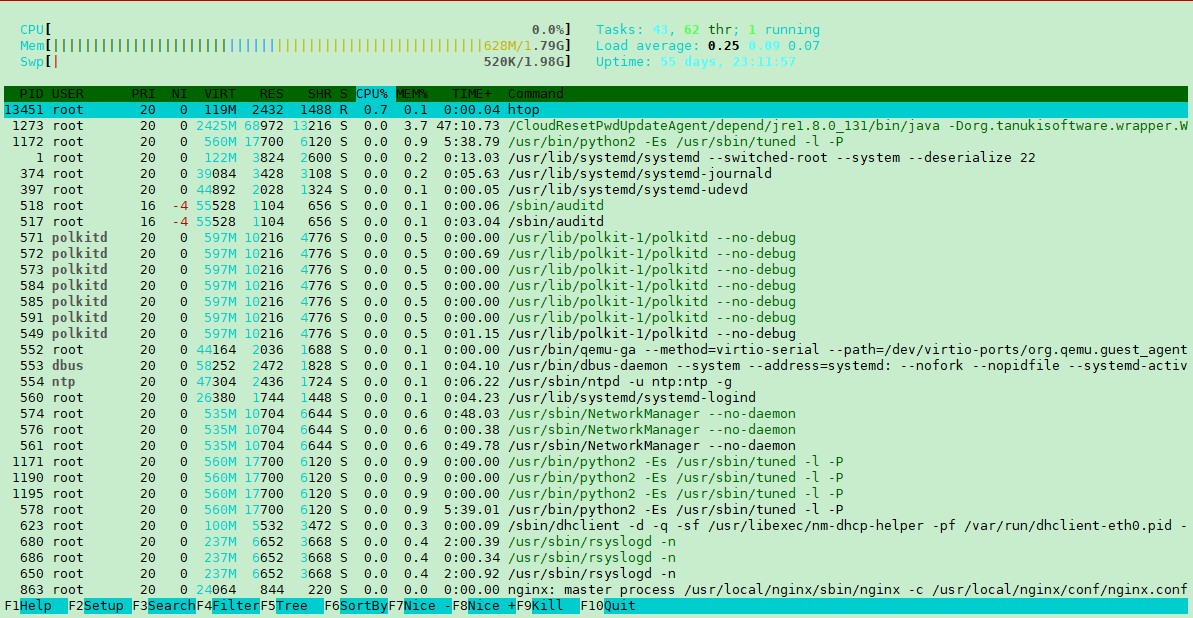Screen dimensions: 1193x618
Task: Select the auditd row, PID 517
Action: point(596,221)
